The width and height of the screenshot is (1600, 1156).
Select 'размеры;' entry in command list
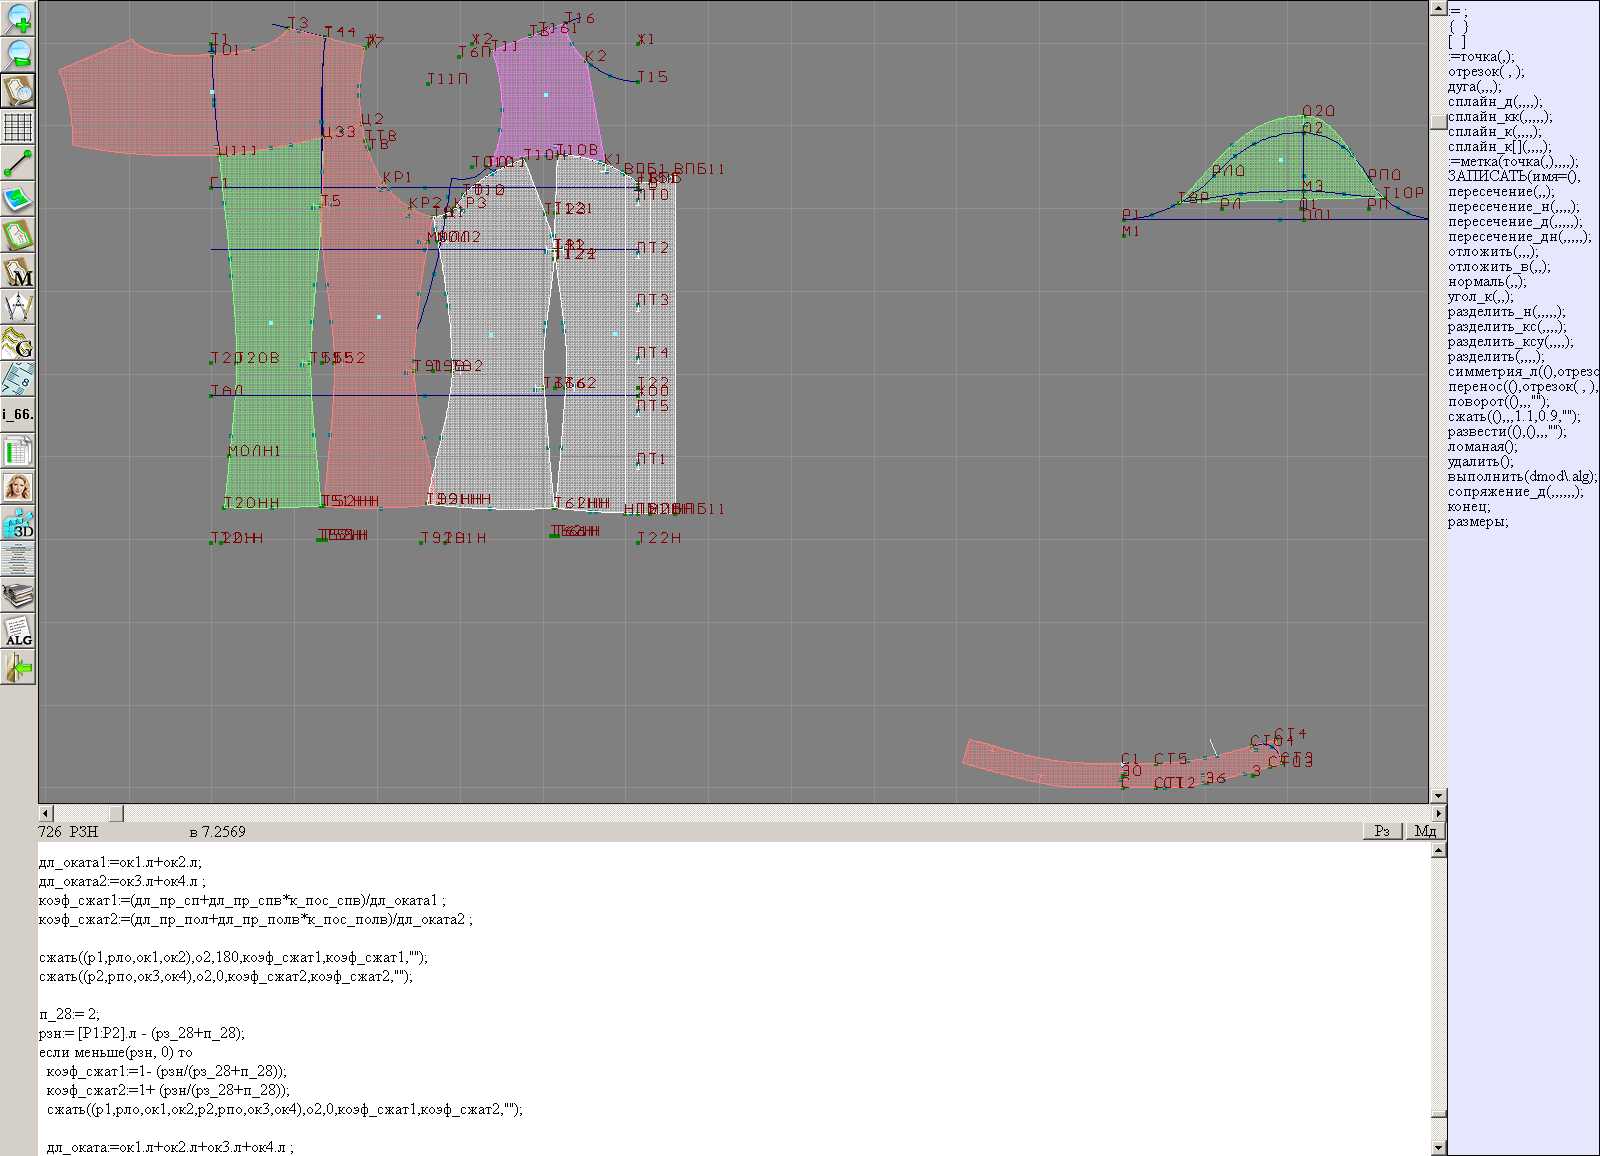point(1477,522)
